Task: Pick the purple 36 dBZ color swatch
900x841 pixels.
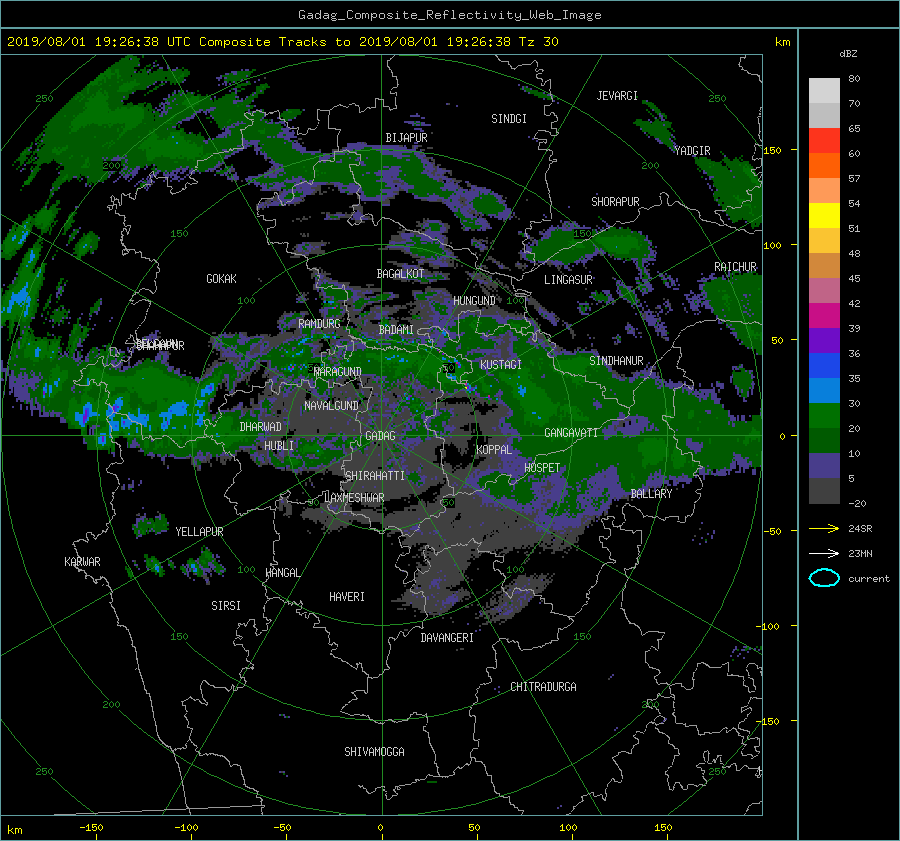Action: point(824,340)
